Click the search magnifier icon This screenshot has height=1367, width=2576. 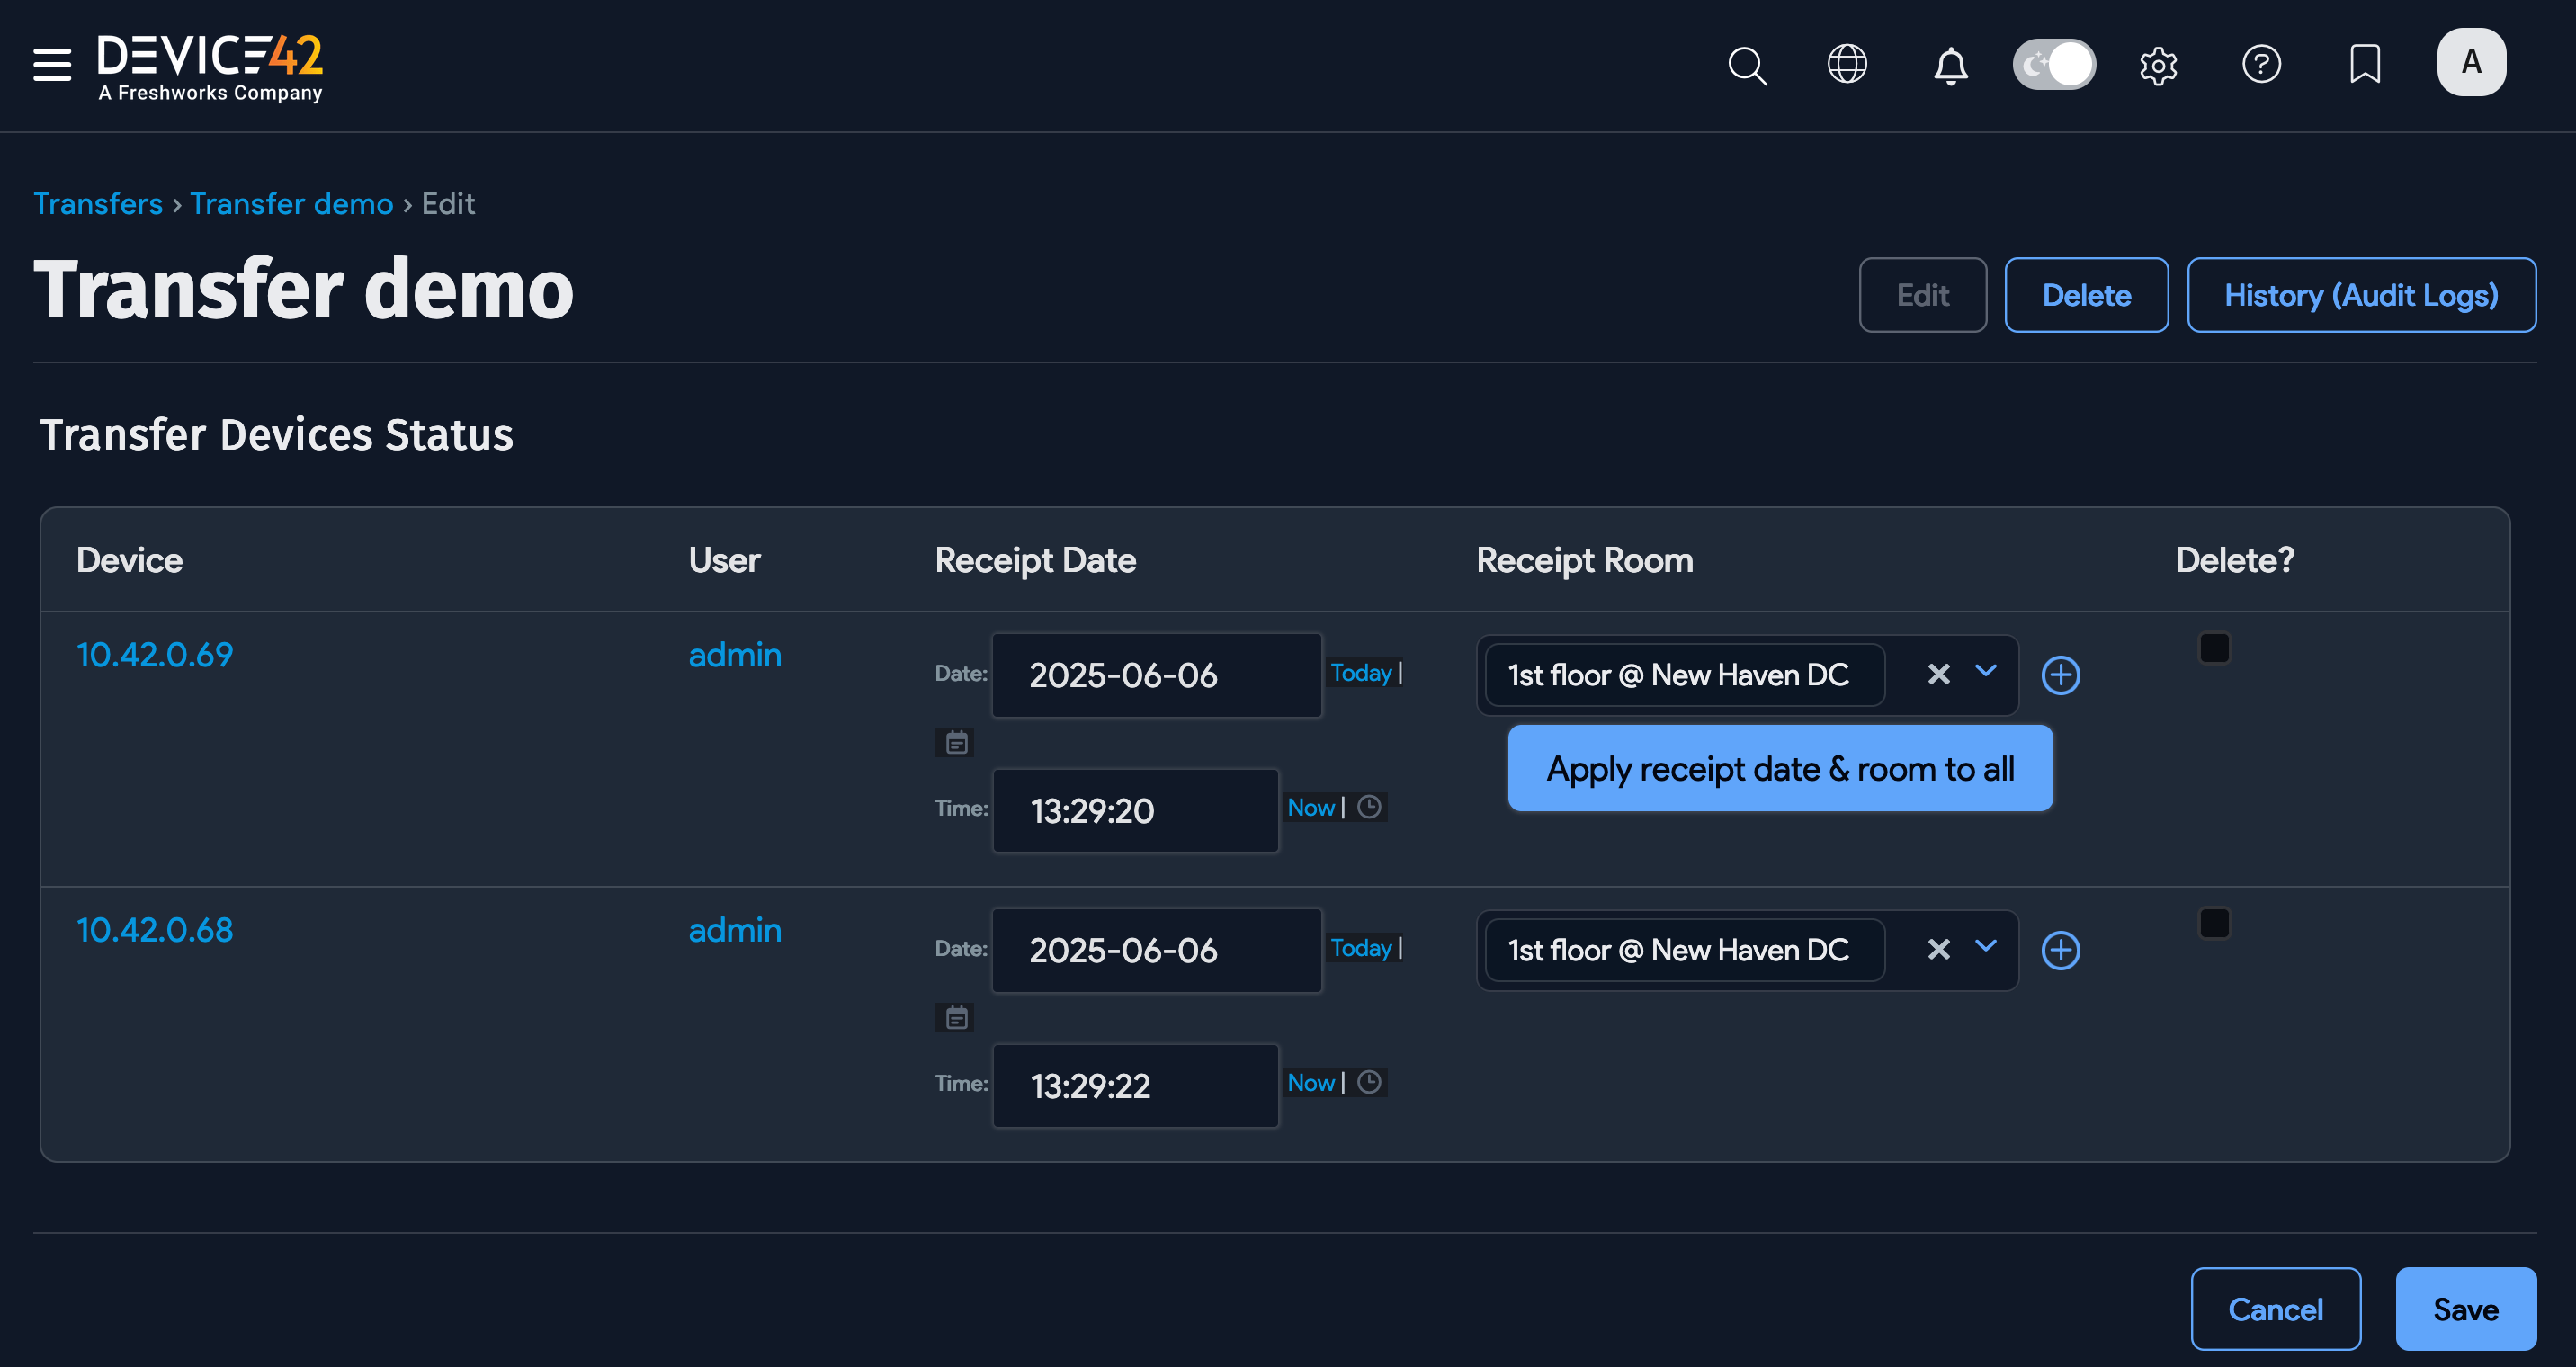(x=1746, y=65)
